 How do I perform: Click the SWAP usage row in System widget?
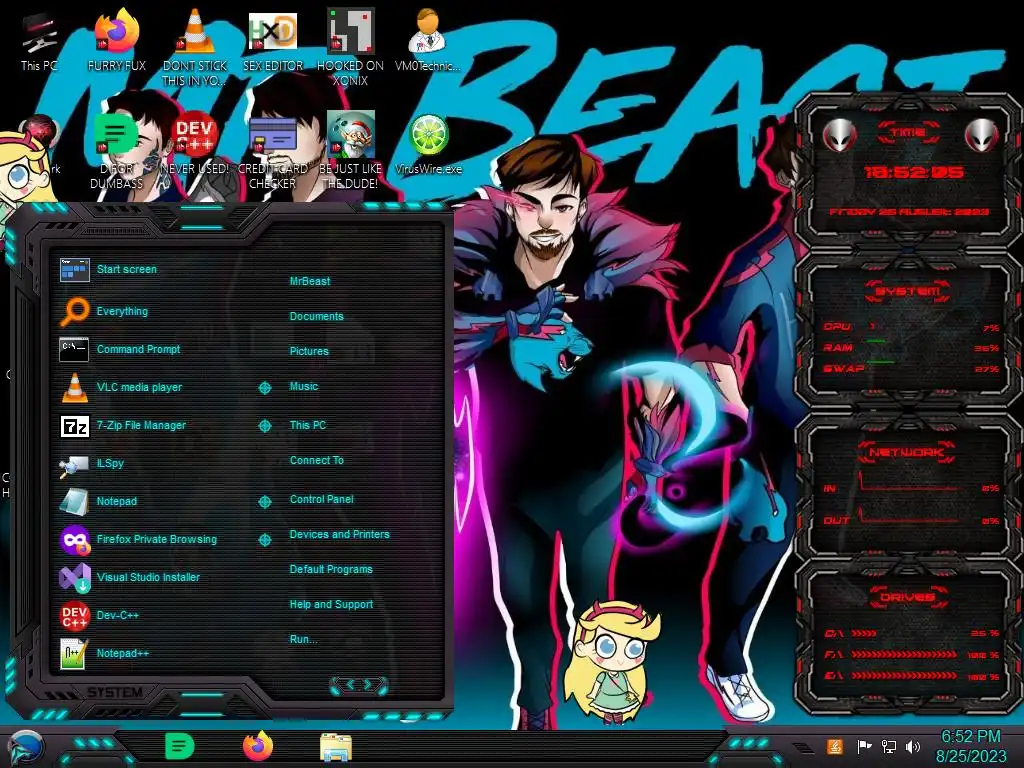pyautogui.click(x=910, y=368)
